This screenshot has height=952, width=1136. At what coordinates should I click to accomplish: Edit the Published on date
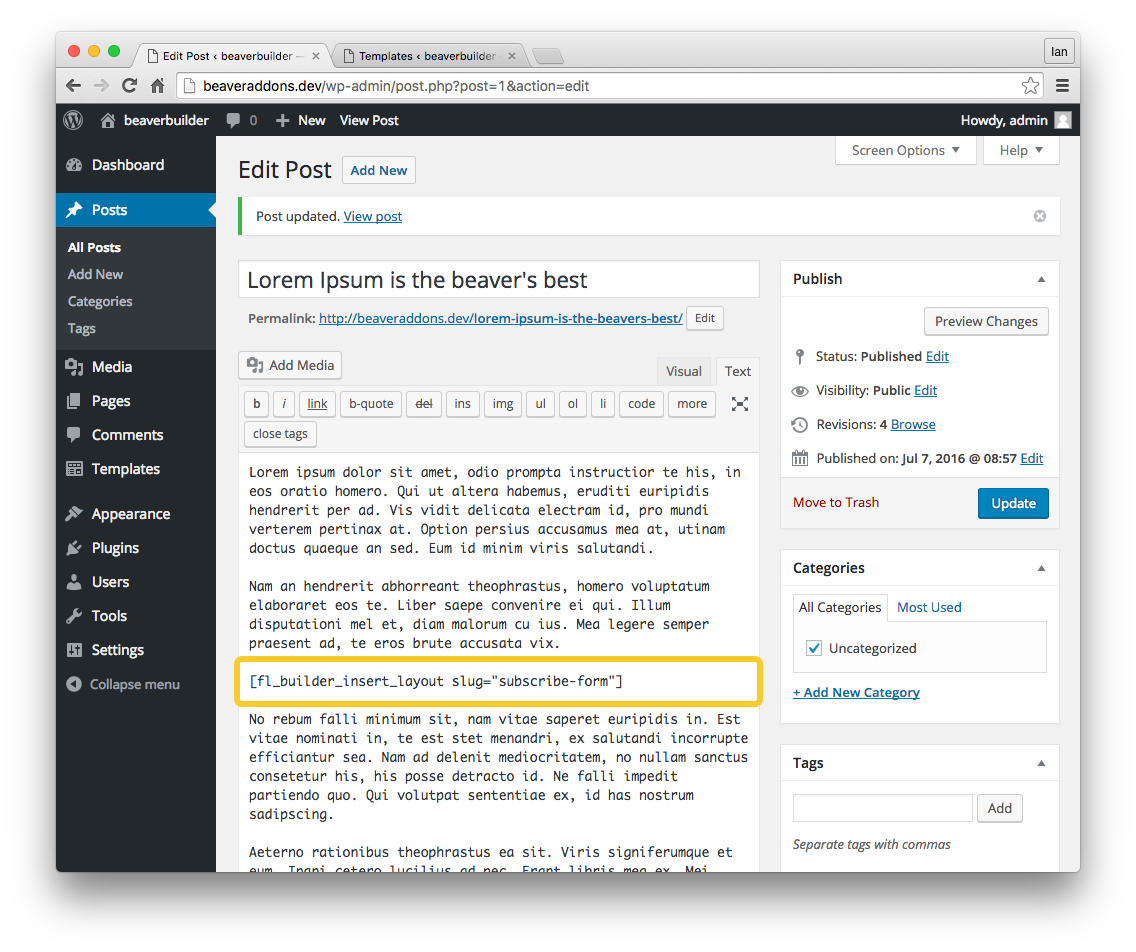coord(1032,459)
